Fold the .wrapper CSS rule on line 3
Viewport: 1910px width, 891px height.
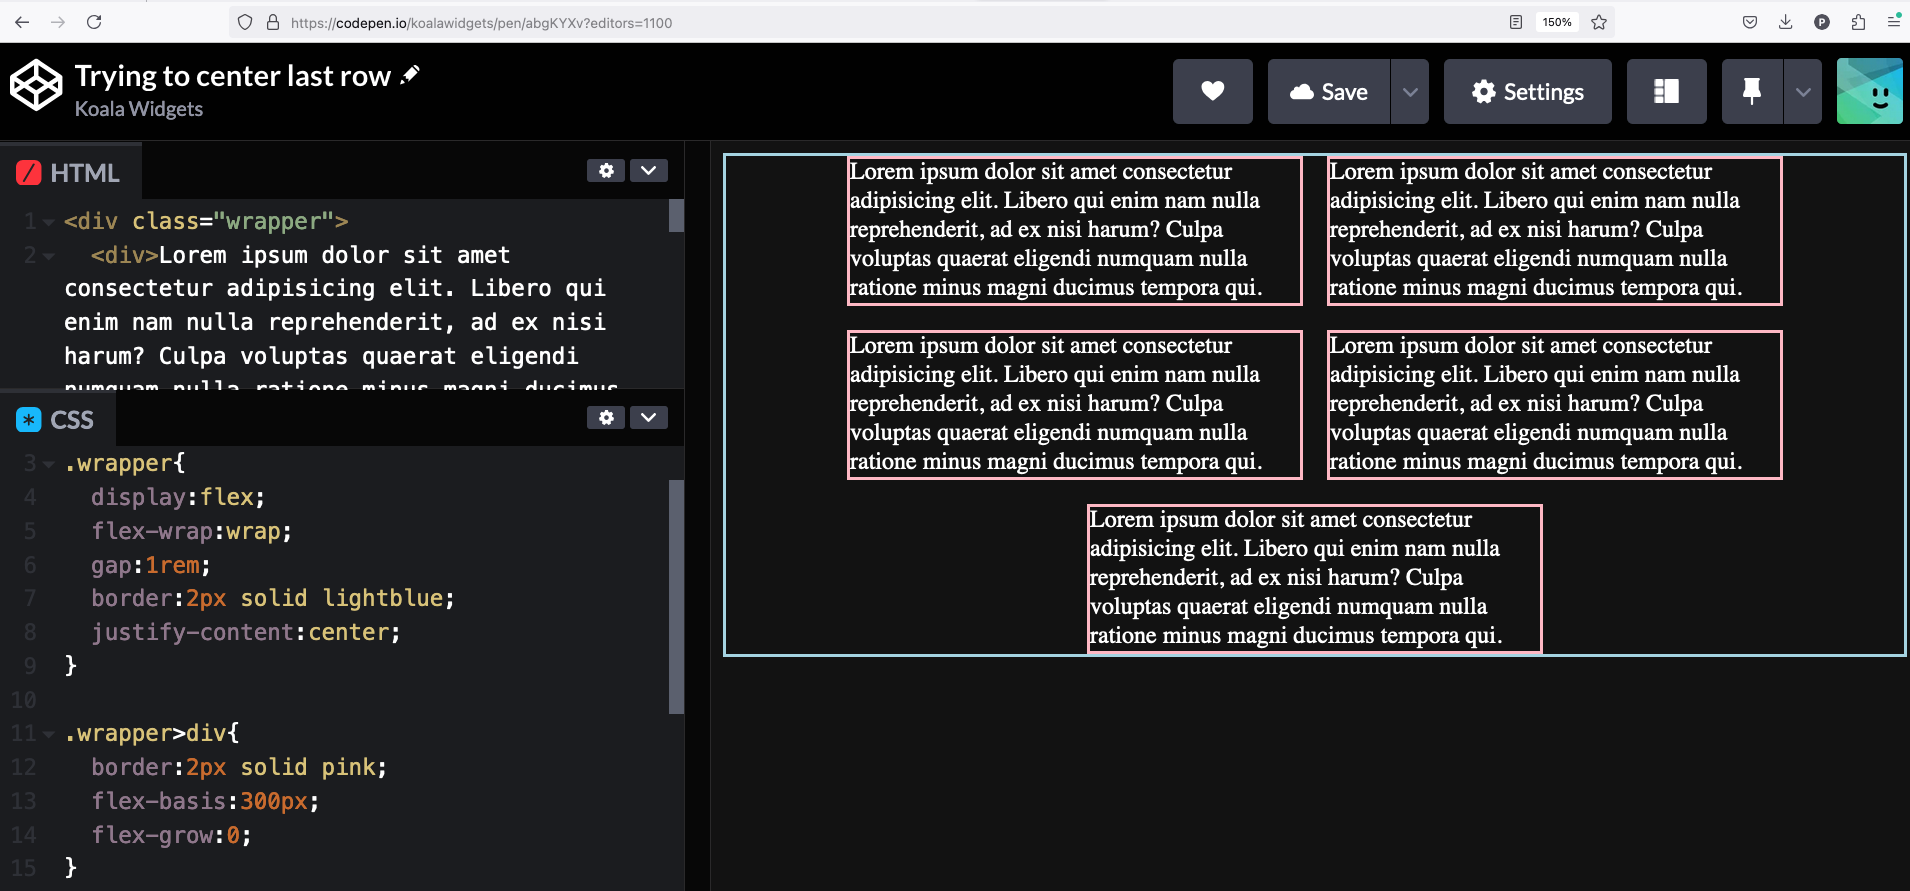pos(48,464)
